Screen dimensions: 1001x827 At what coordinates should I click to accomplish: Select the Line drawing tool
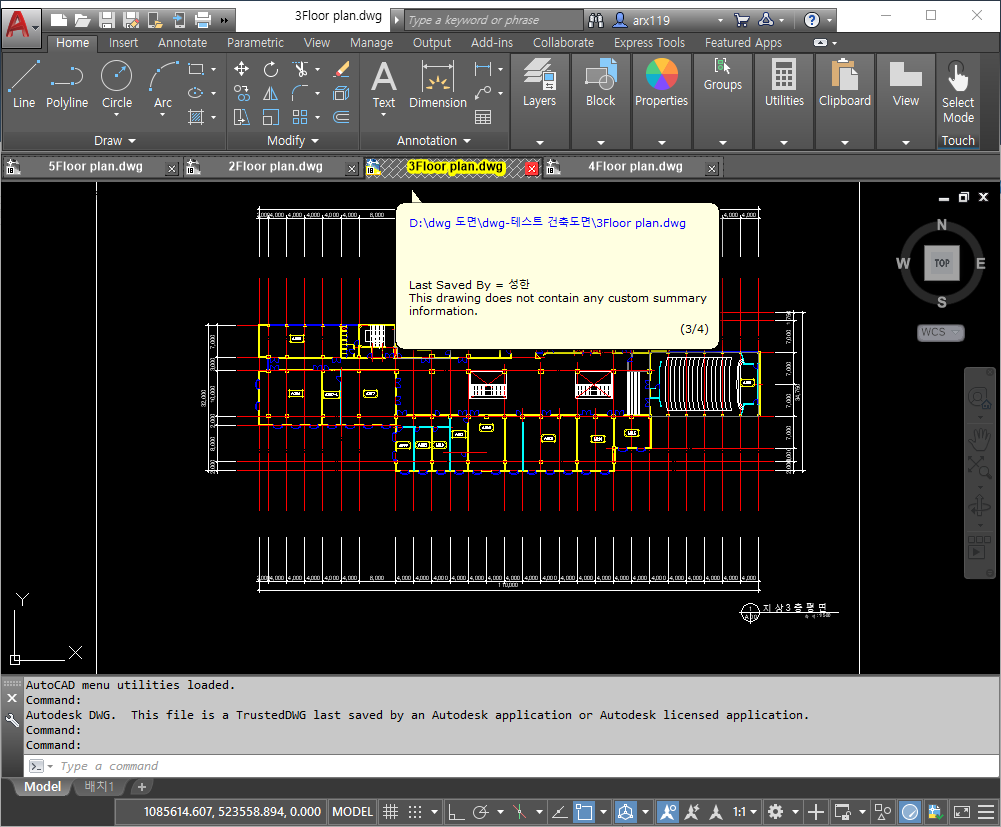(24, 84)
